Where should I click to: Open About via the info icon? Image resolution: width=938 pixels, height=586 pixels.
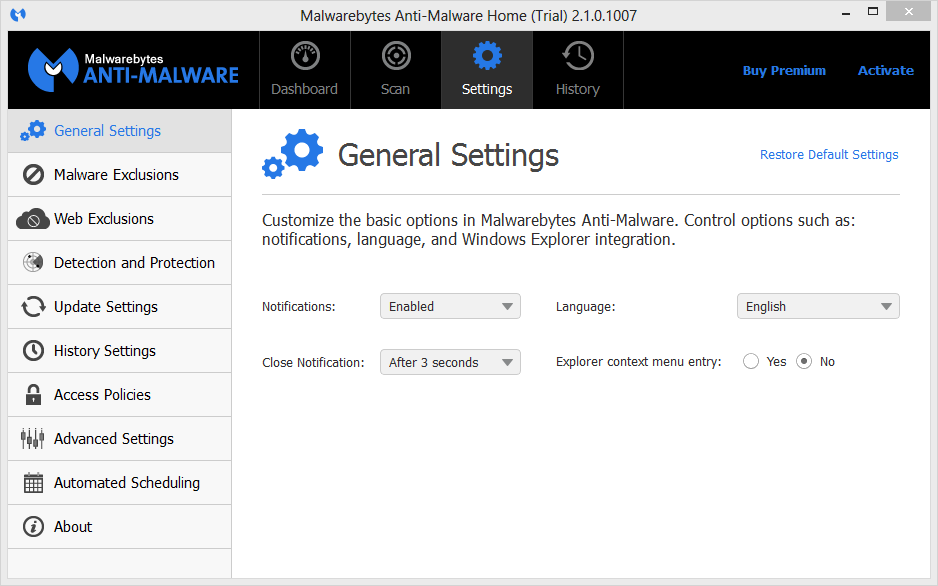tap(33, 527)
